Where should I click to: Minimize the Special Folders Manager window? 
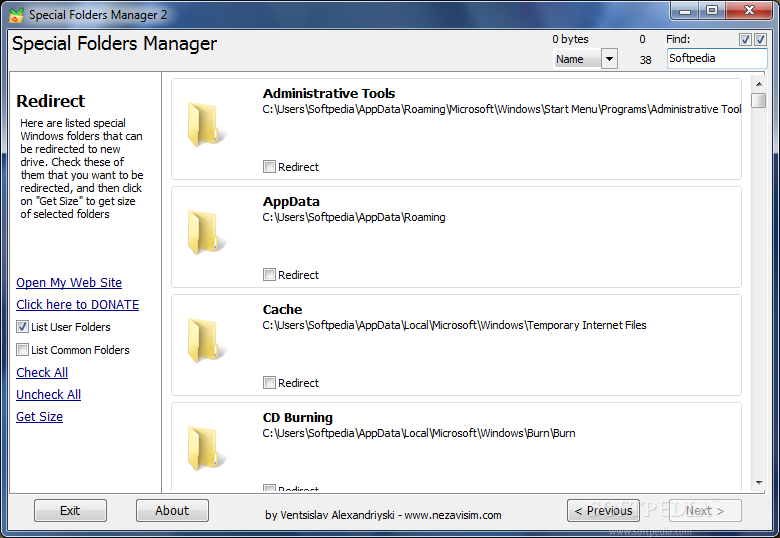point(685,10)
